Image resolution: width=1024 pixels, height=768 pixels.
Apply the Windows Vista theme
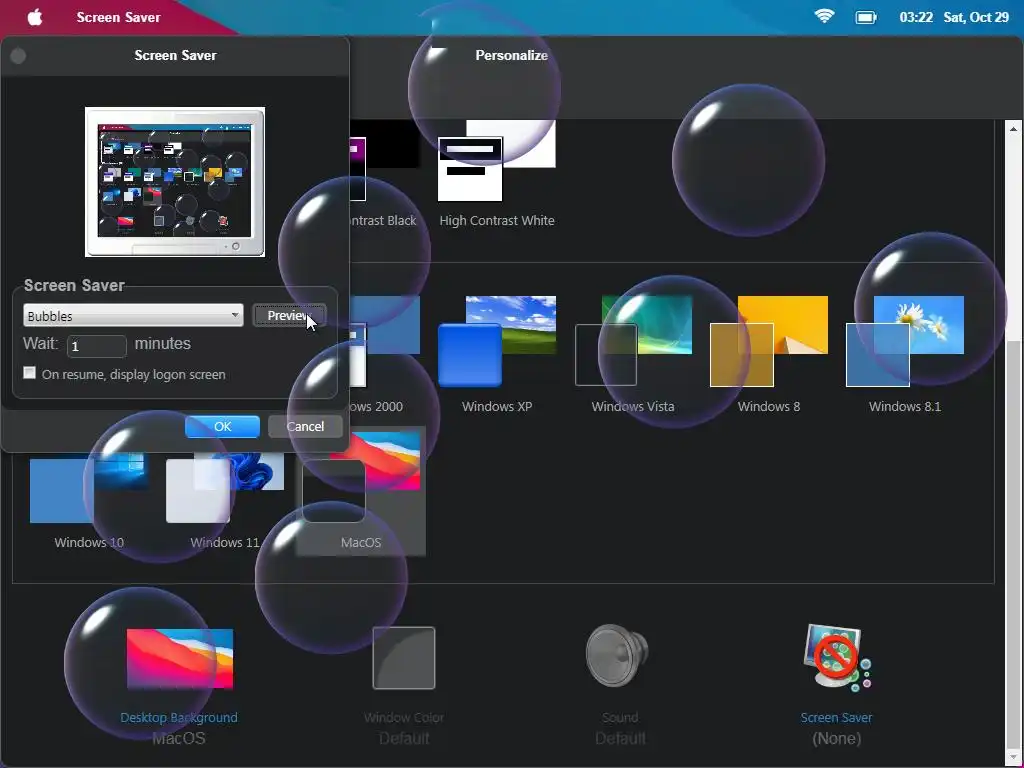(633, 355)
